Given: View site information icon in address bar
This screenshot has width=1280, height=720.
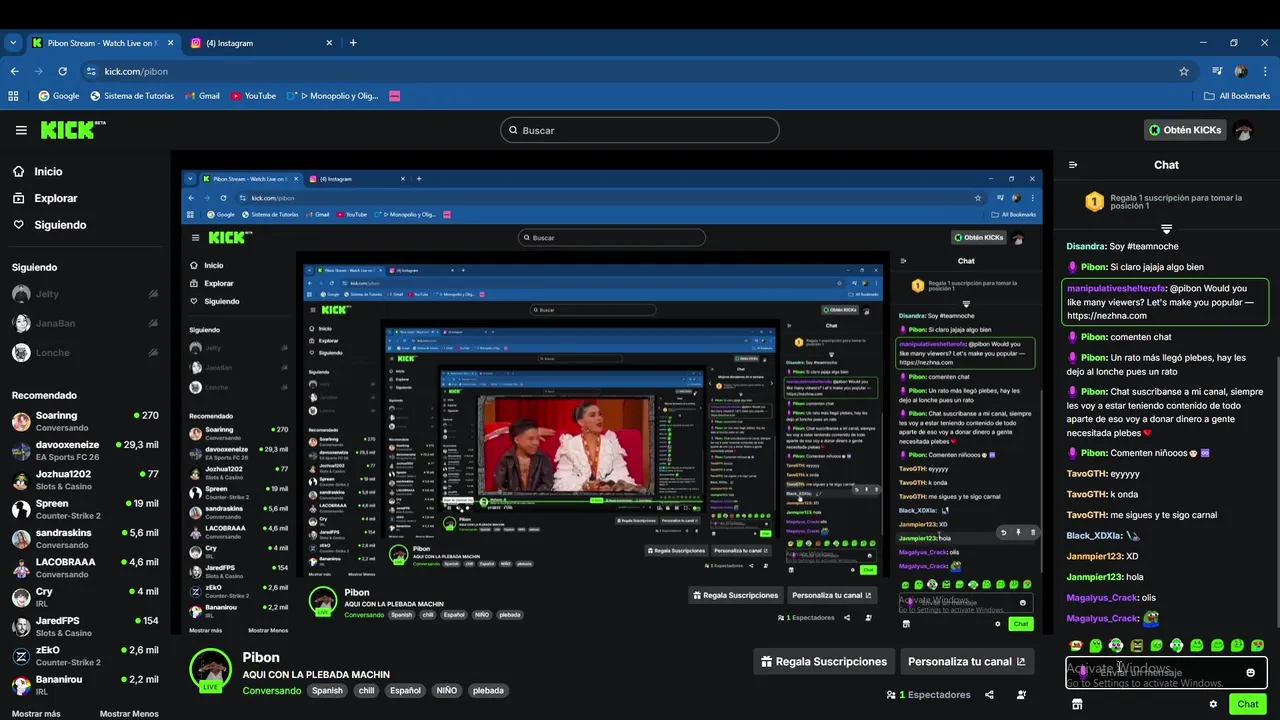Looking at the screenshot, I should 91,71.
